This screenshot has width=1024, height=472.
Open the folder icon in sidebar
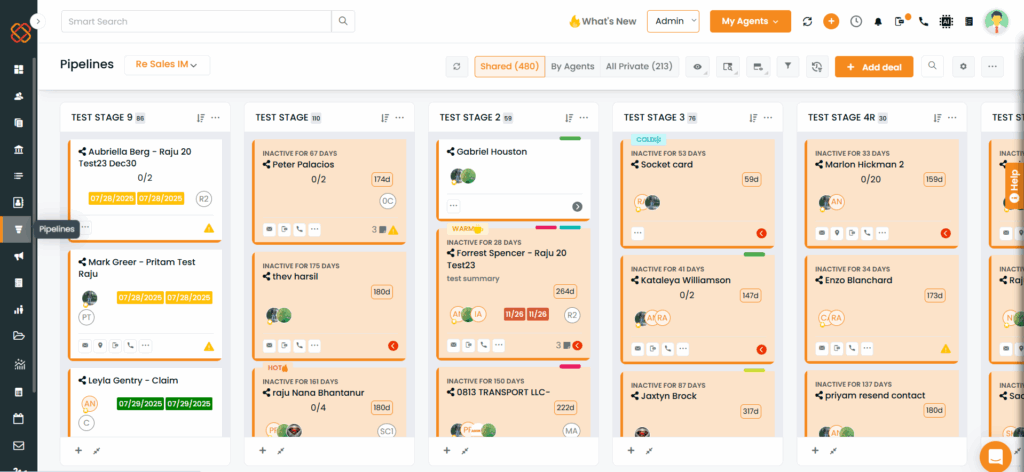18,336
